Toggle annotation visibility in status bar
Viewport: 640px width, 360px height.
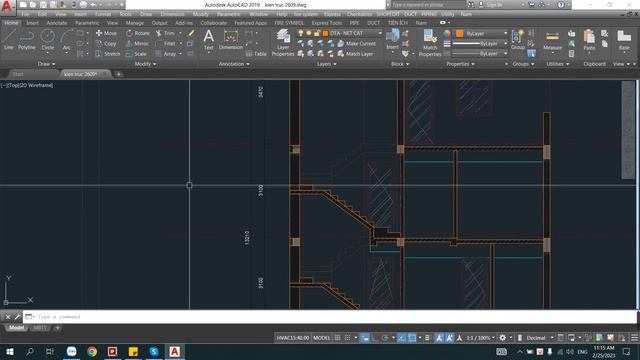pyautogui.click(x=439, y=338)
